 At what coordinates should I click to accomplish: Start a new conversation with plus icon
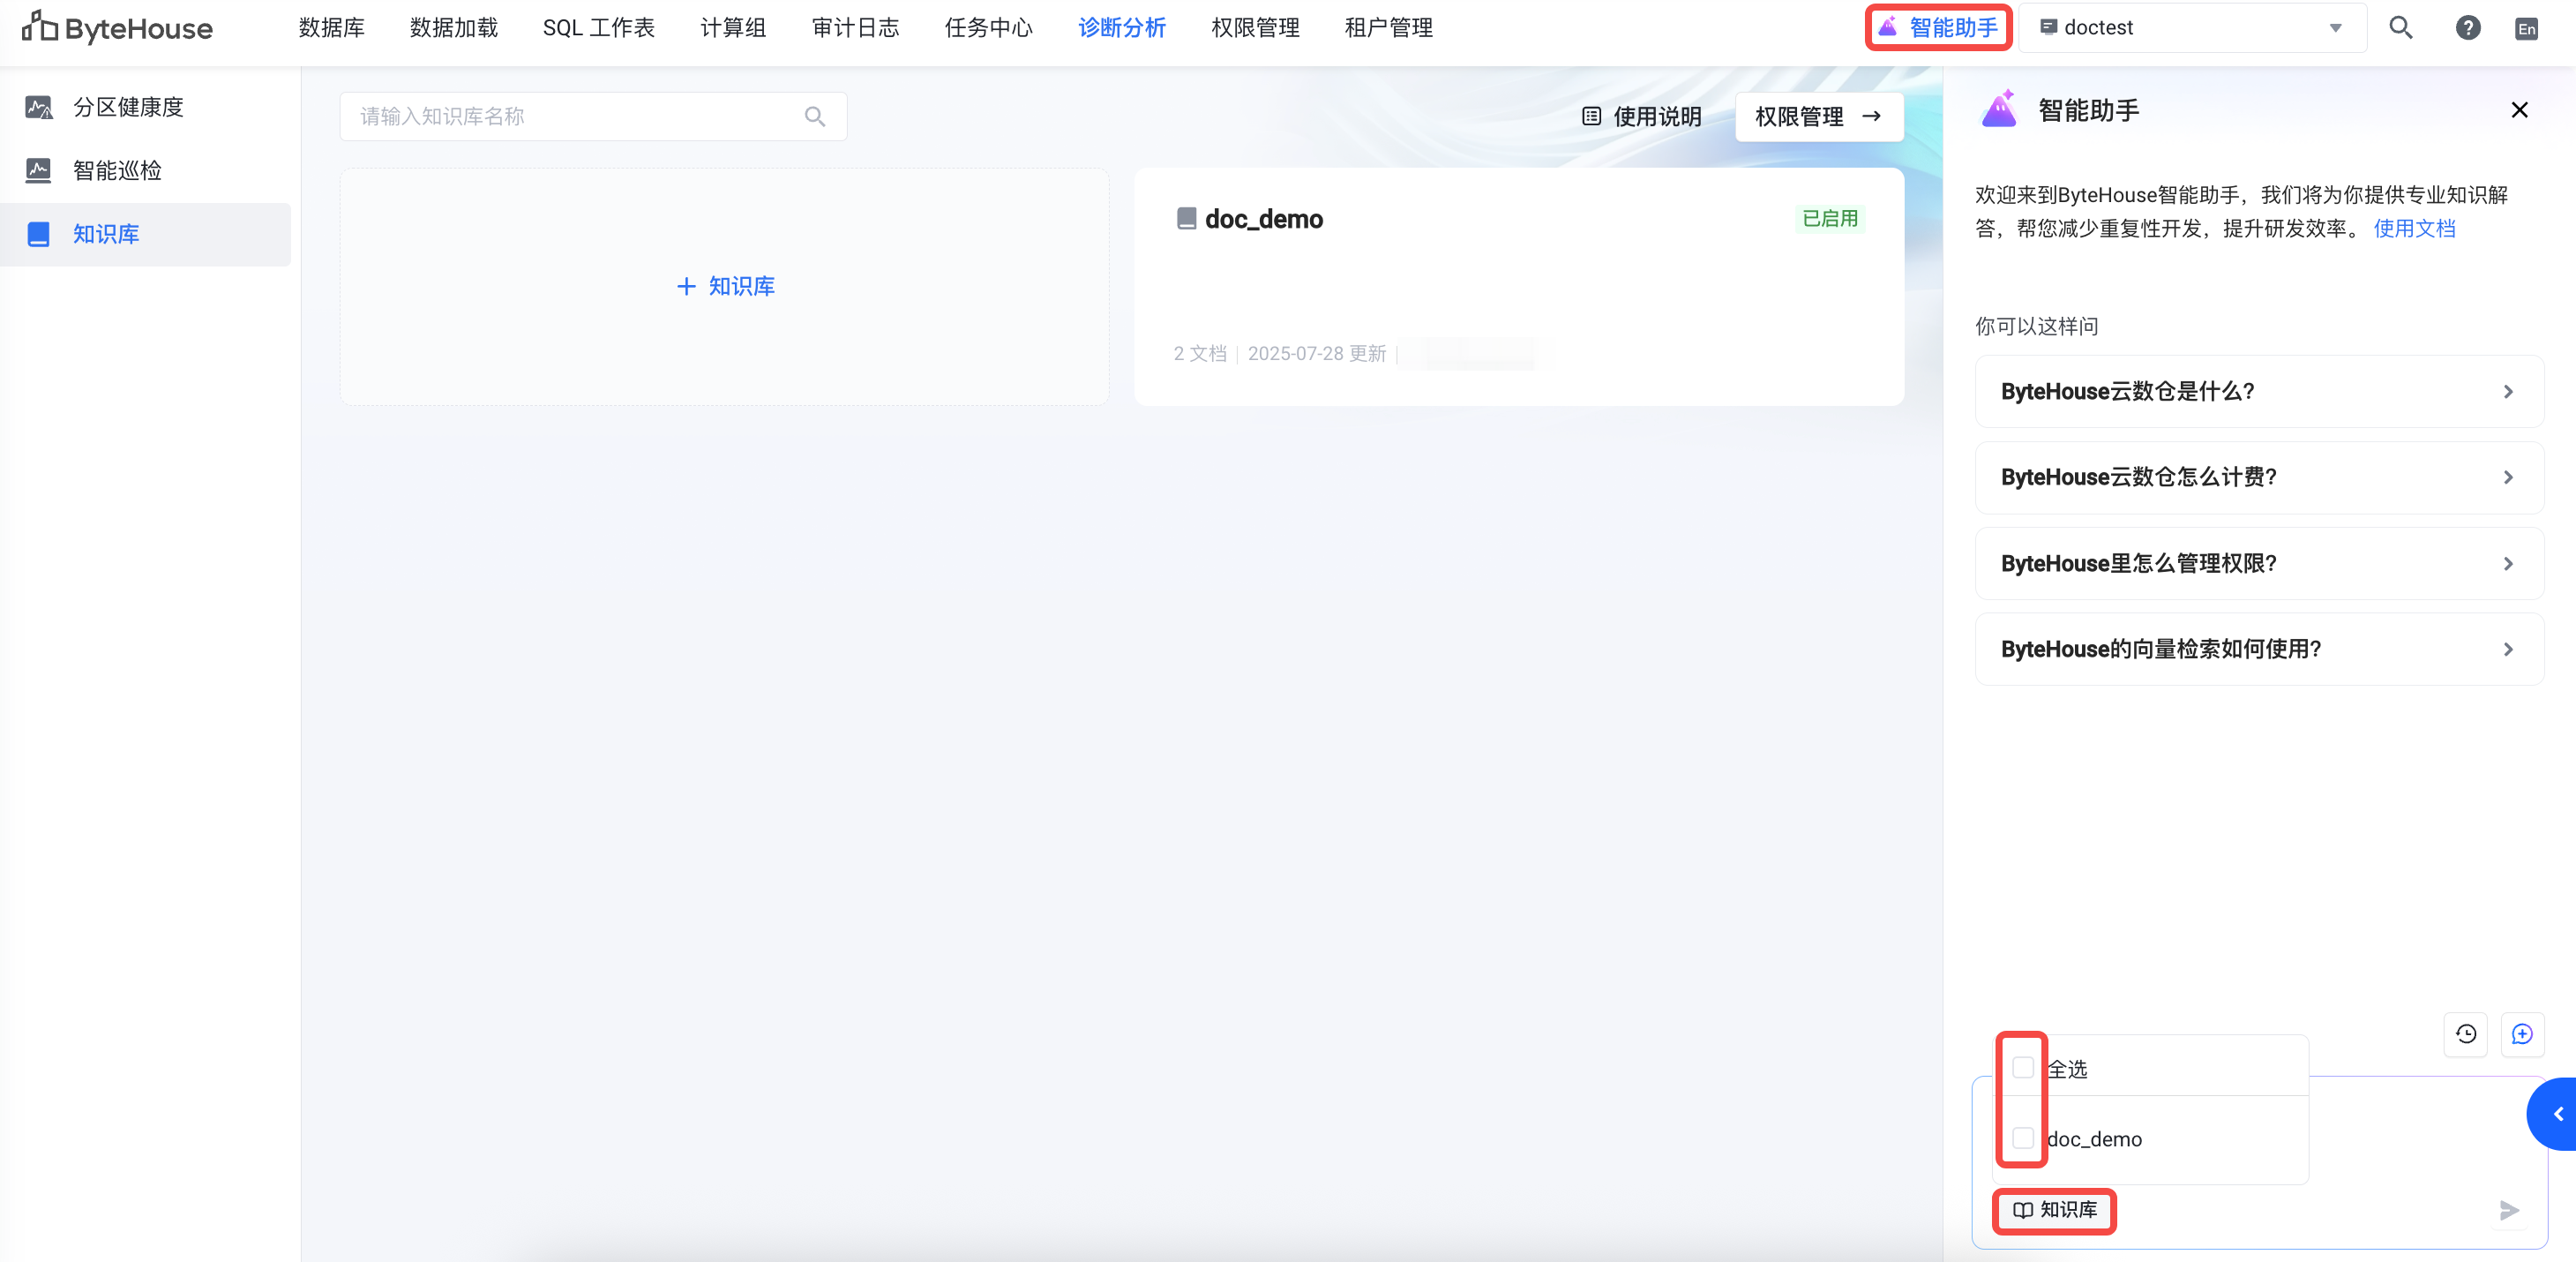coord(2521,1034)
